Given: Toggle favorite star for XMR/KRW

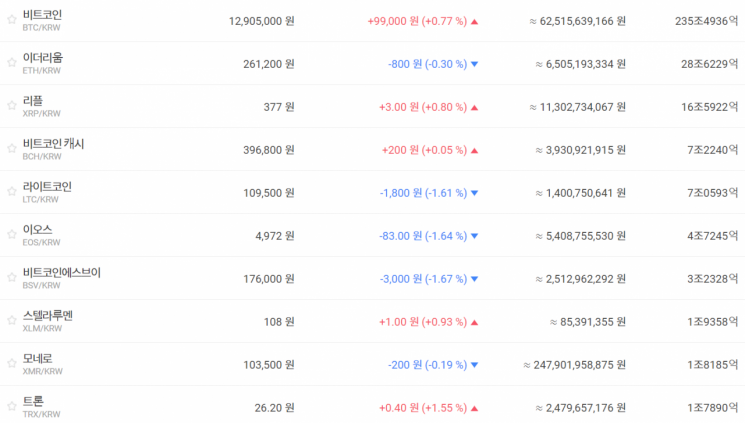Looking at the screenshot, I should [x=11, y=363].
